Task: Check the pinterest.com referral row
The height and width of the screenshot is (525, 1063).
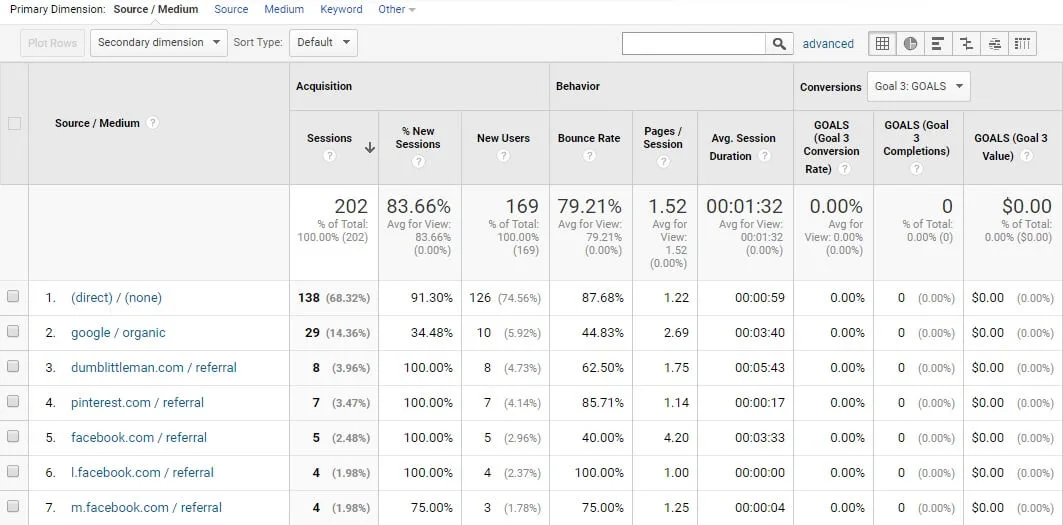Action: pyautogui.click(x=13, y=401)
